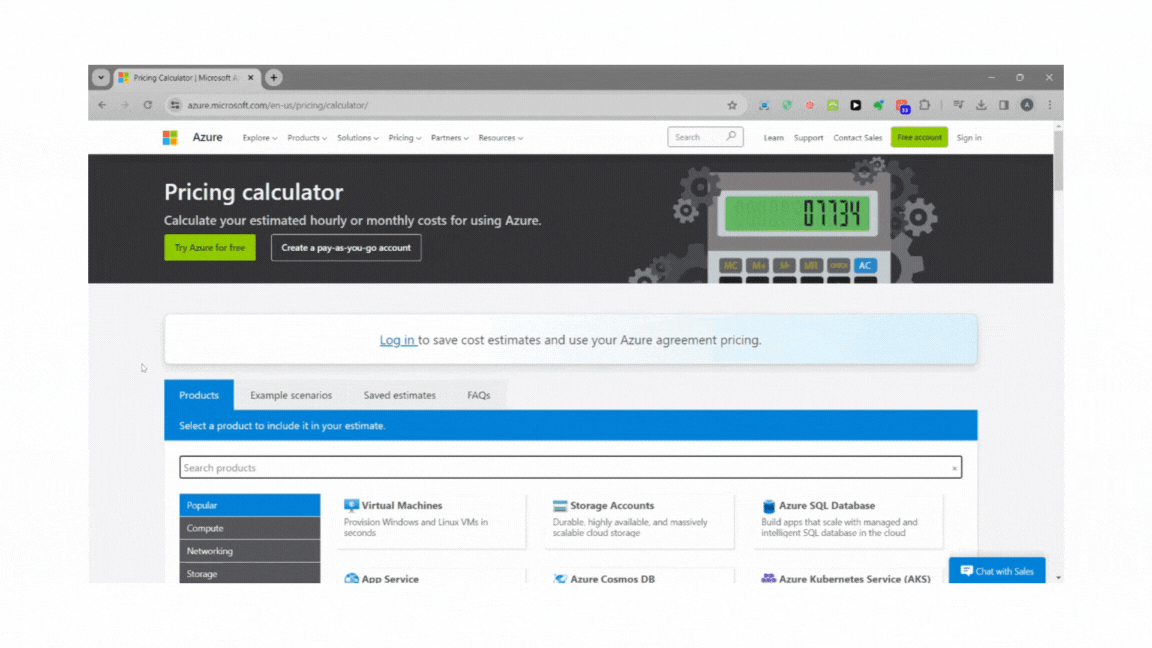This screenshot has height=648, width=1152.
Task: Expand the Pricing dropdown menu
Action: click(x=405, y=137)
